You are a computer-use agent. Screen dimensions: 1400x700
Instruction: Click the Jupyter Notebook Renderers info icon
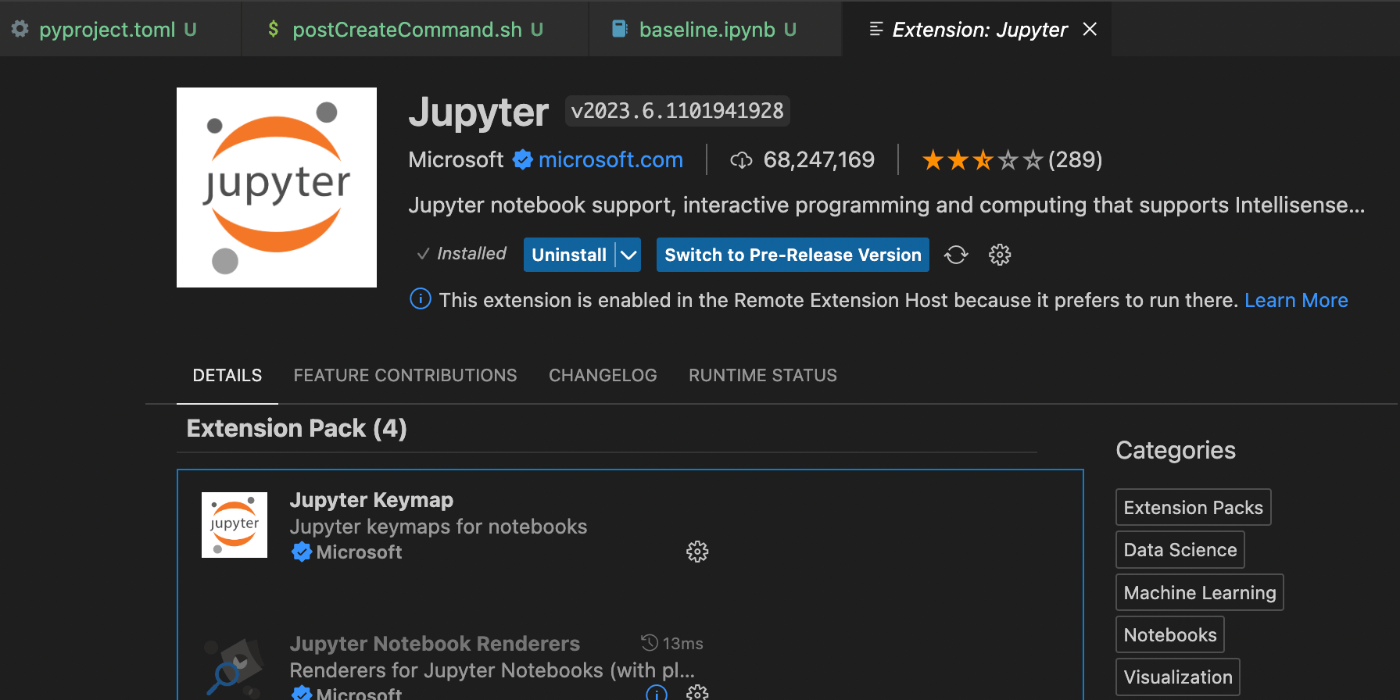click(x=656, y=693)
